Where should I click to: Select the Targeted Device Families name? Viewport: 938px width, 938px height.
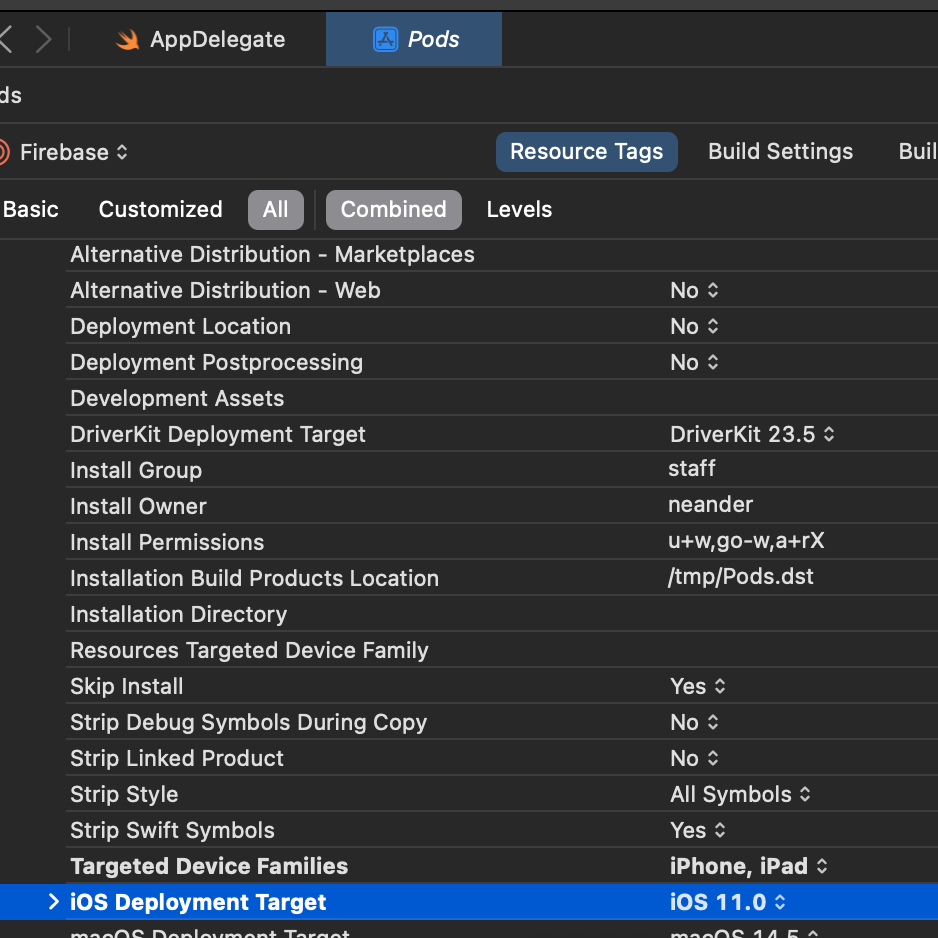click(209, 866)
